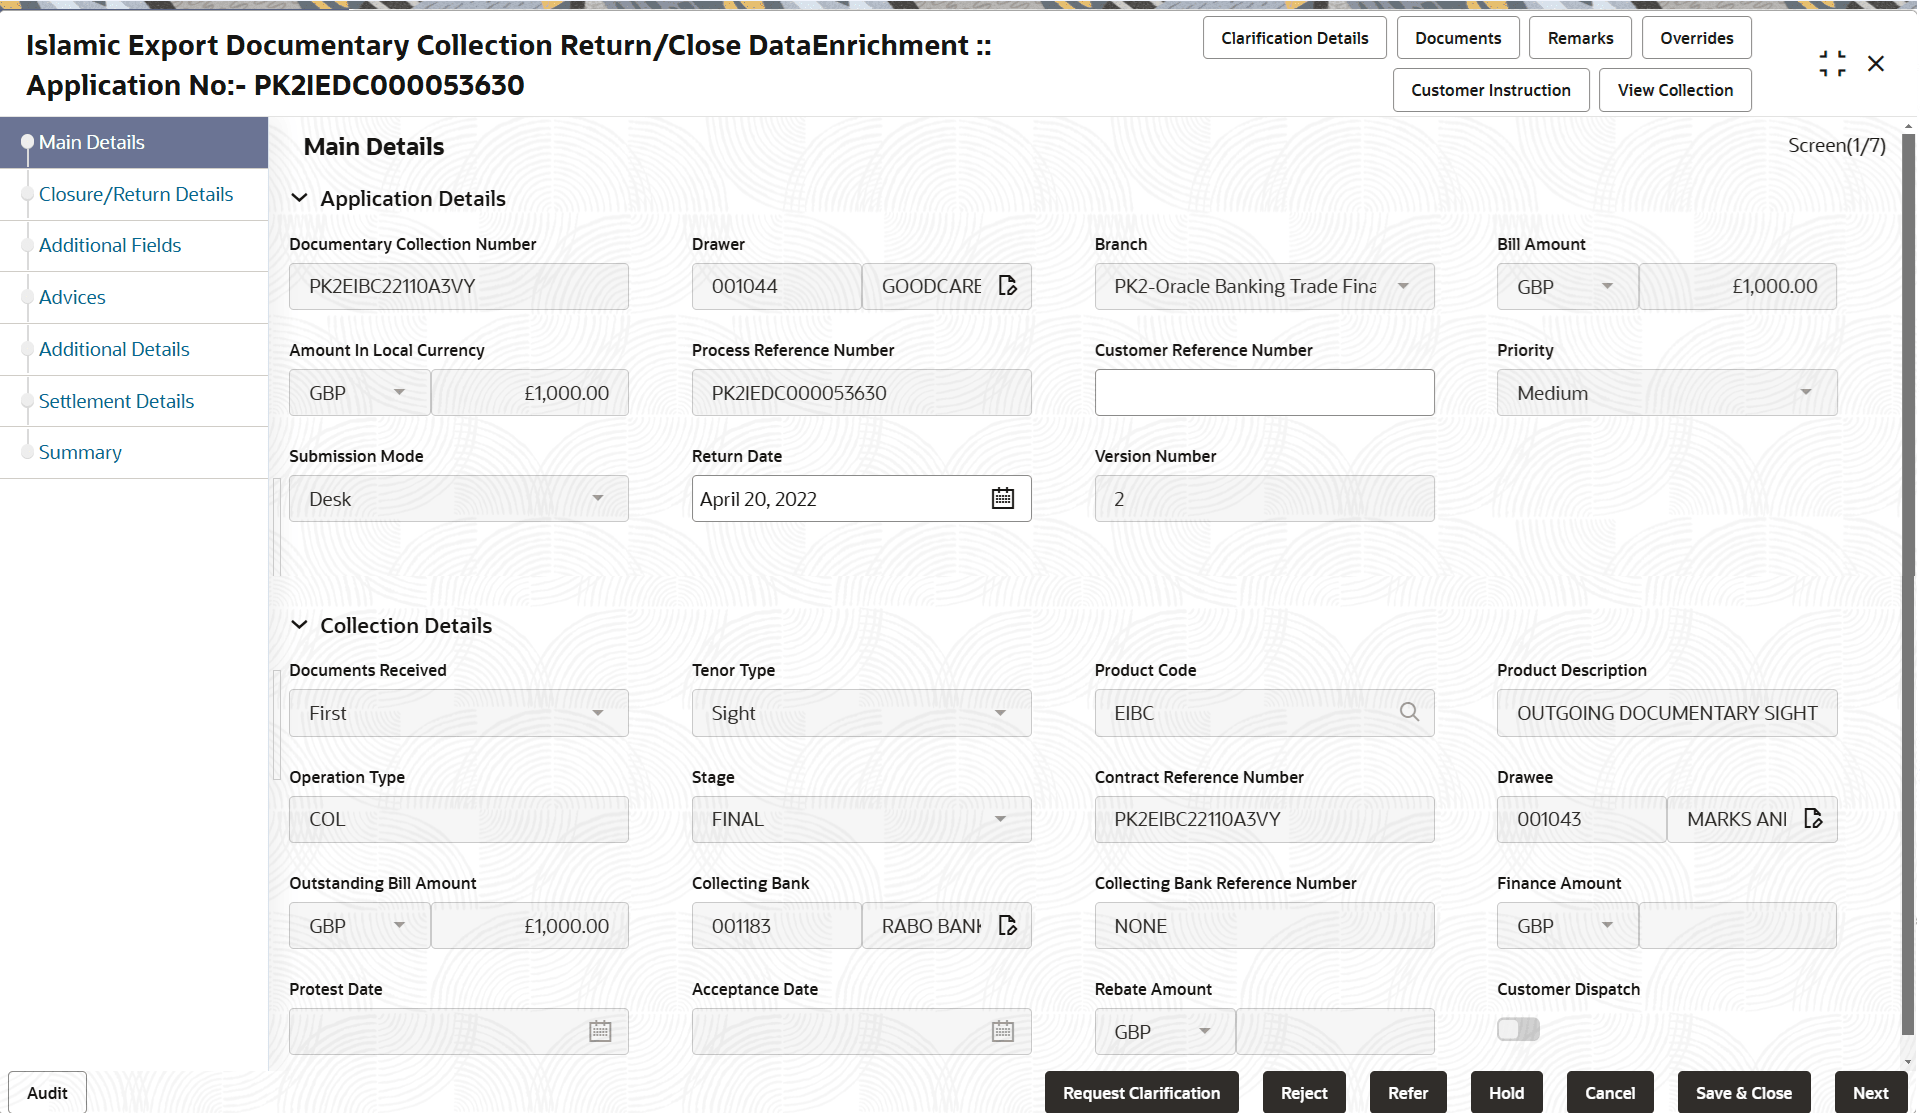Open the Protest Date calendar picker
Viewport: 1920px width, 1113px height.
click(x=599, y=1031)
